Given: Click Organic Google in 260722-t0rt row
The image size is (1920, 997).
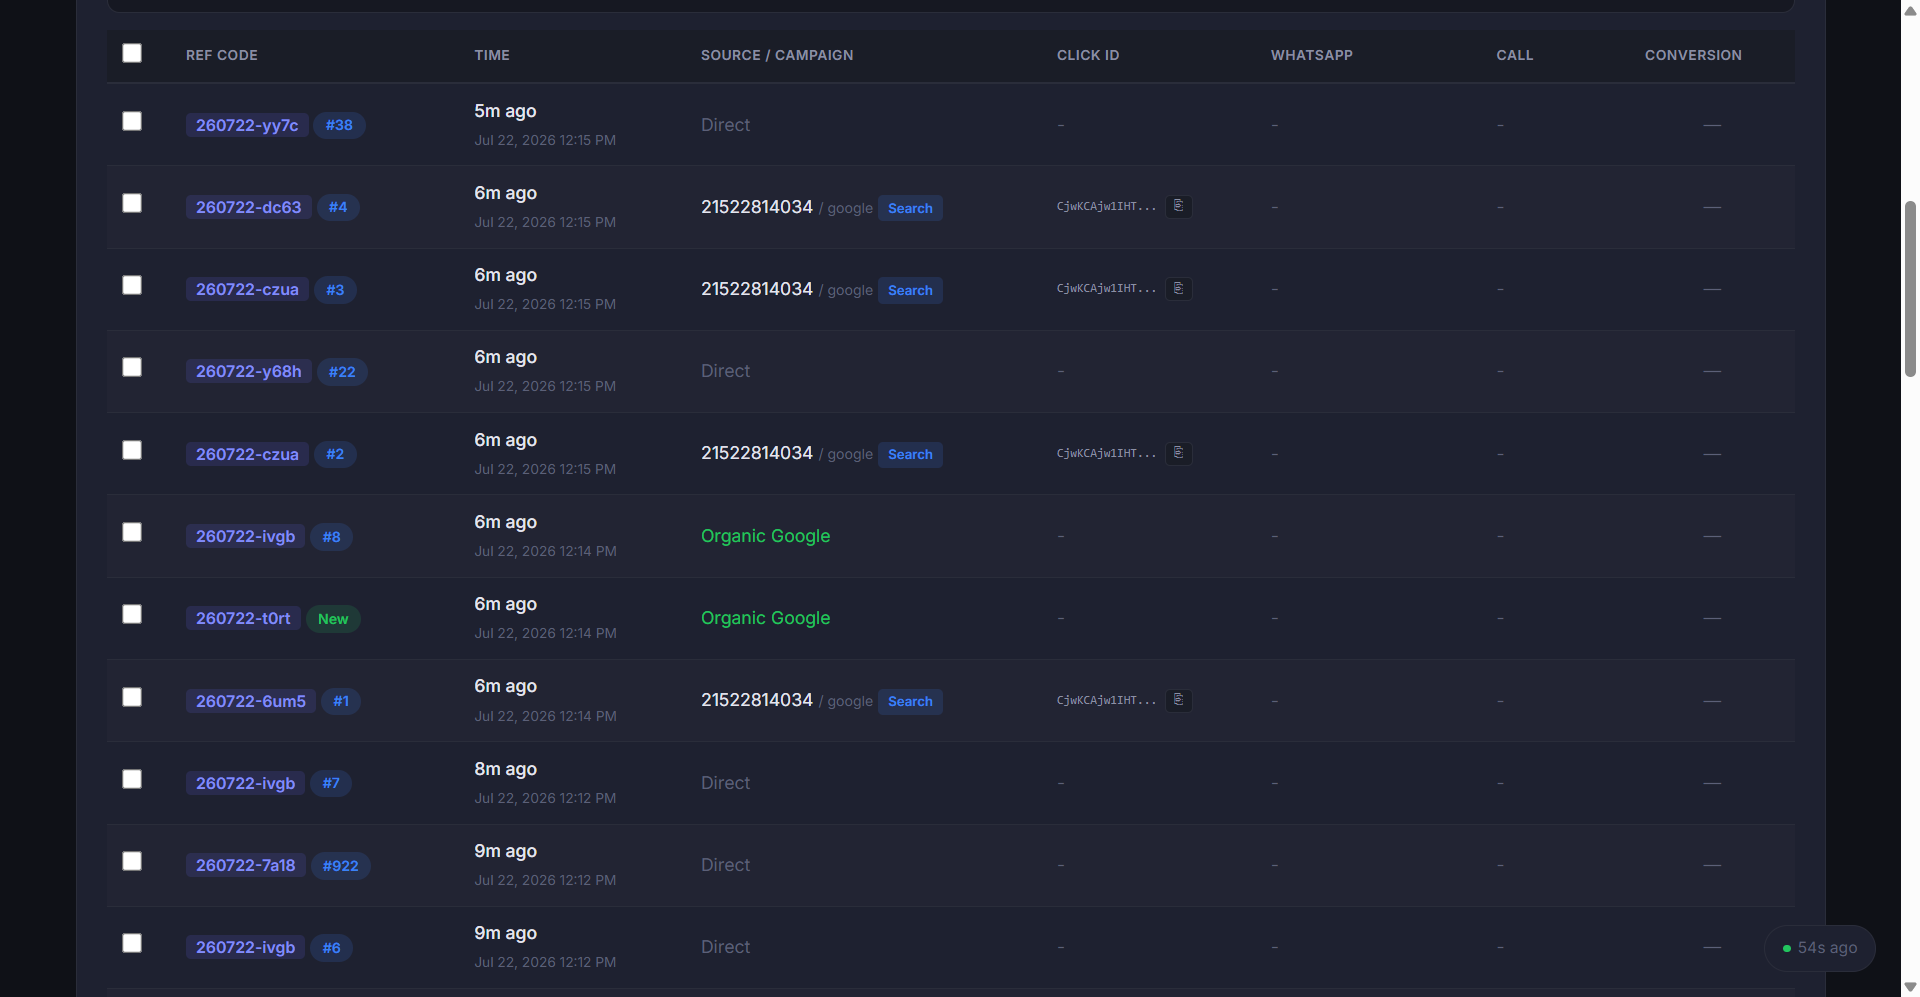Looking at the screenshot, I should (765, 618).
